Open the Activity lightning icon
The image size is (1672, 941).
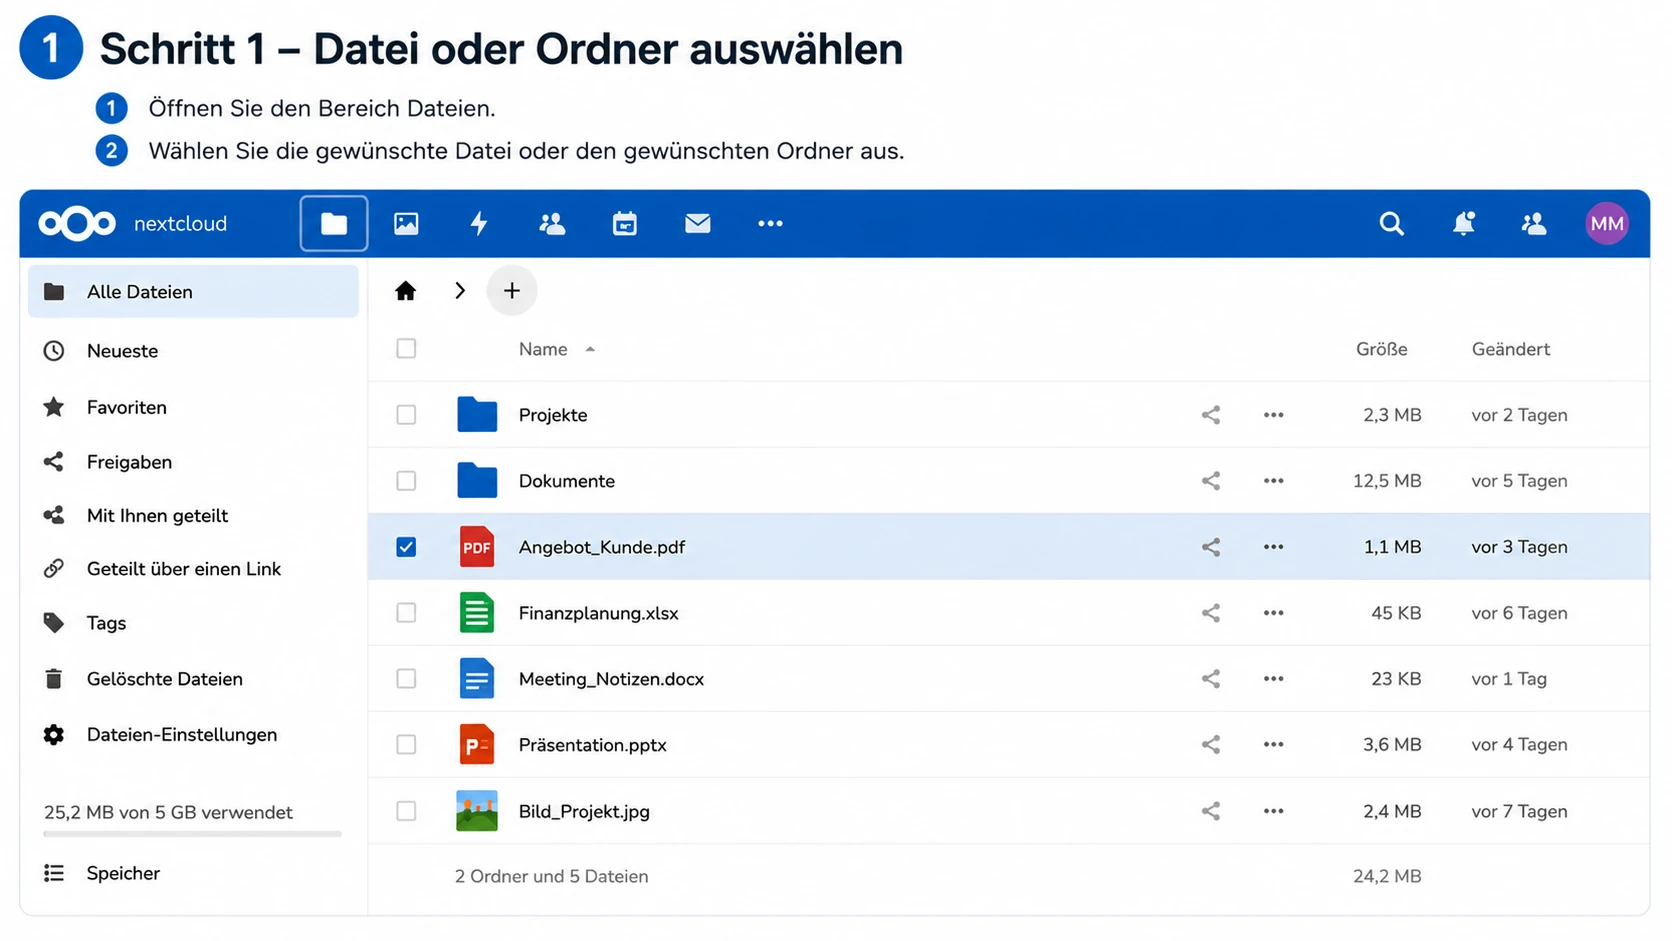point(479,223)
